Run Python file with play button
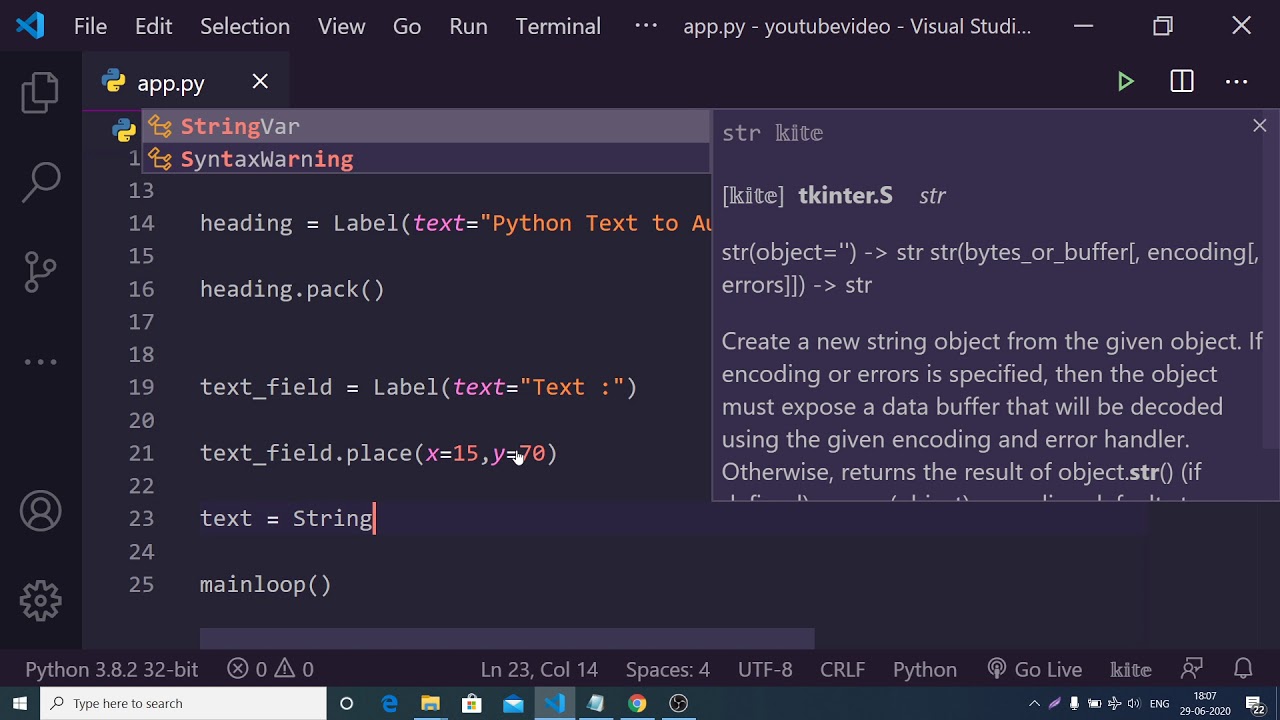Screen dimensions: 1280x720 coord(1126,82)
